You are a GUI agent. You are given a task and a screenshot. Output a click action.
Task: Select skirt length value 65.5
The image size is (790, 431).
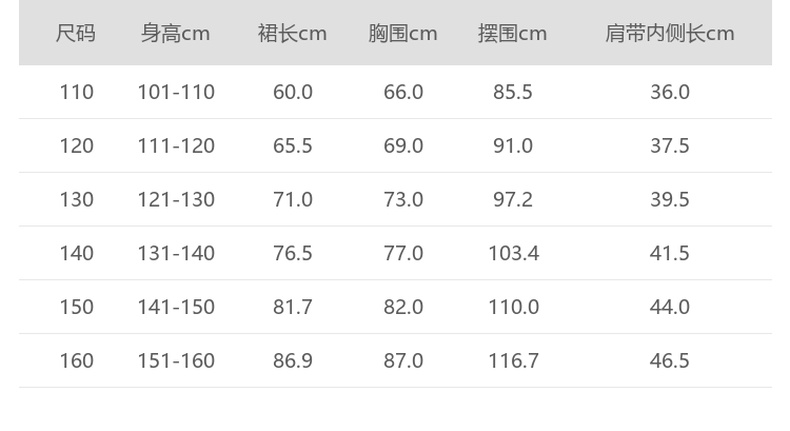coord(292,146)
